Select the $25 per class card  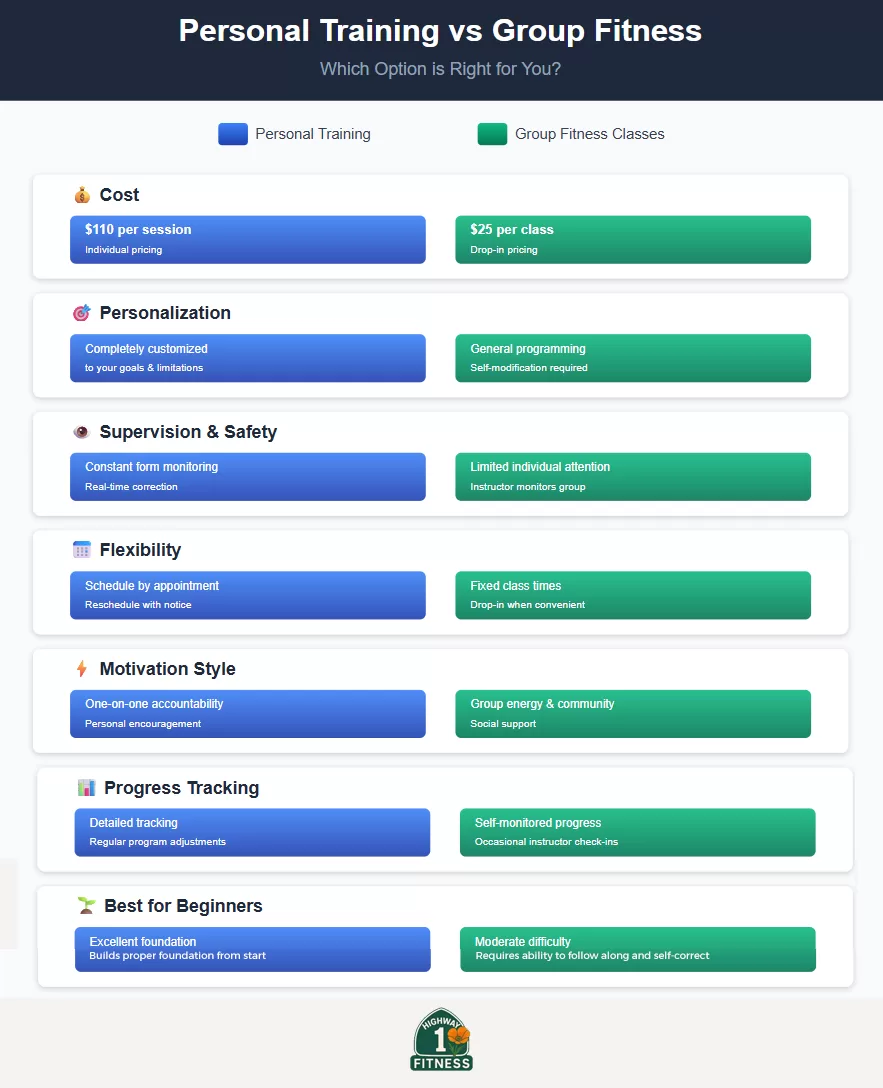pos(632,239)
